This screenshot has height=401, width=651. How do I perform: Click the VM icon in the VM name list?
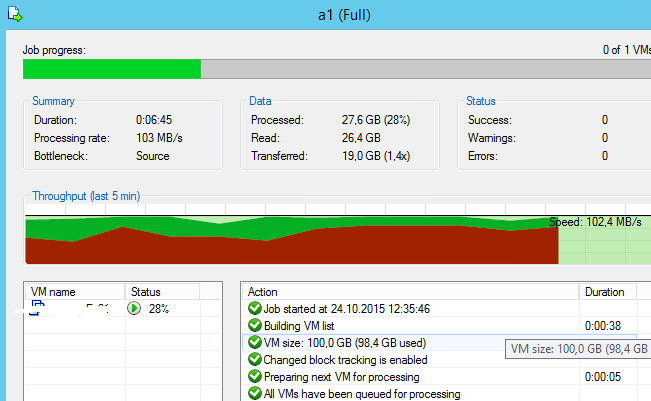(38, 308)
